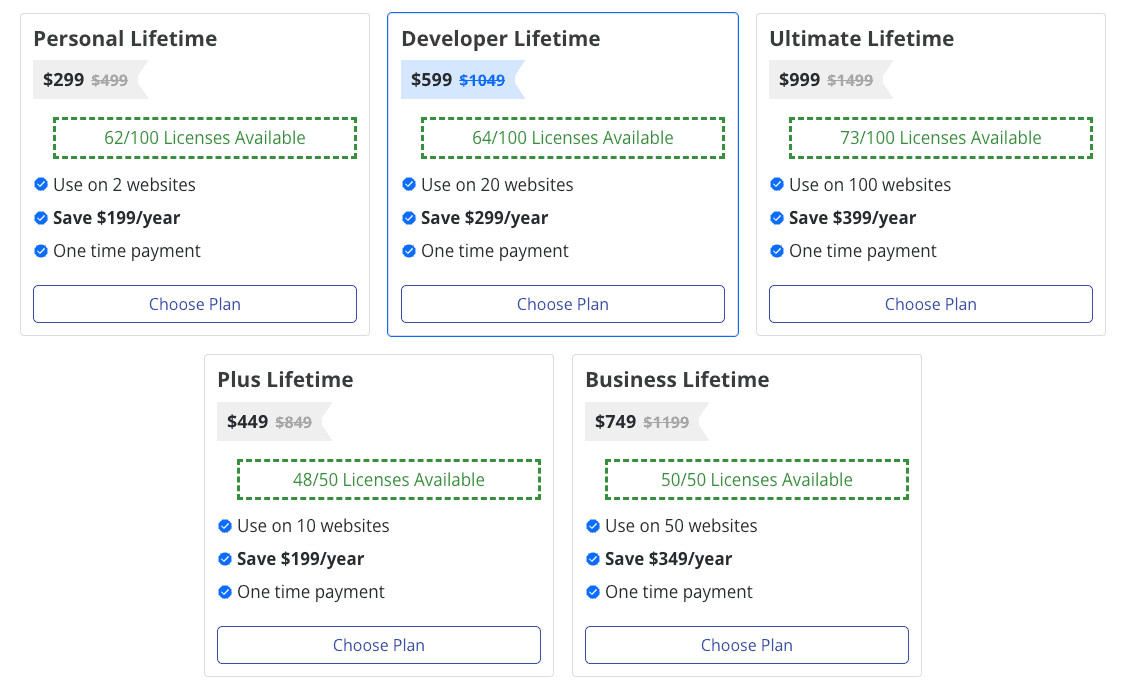1131x691 pixels.
Task: Click the check icon next to 'One time payment' in Developer Lifetime
Action: pos(409,251)
